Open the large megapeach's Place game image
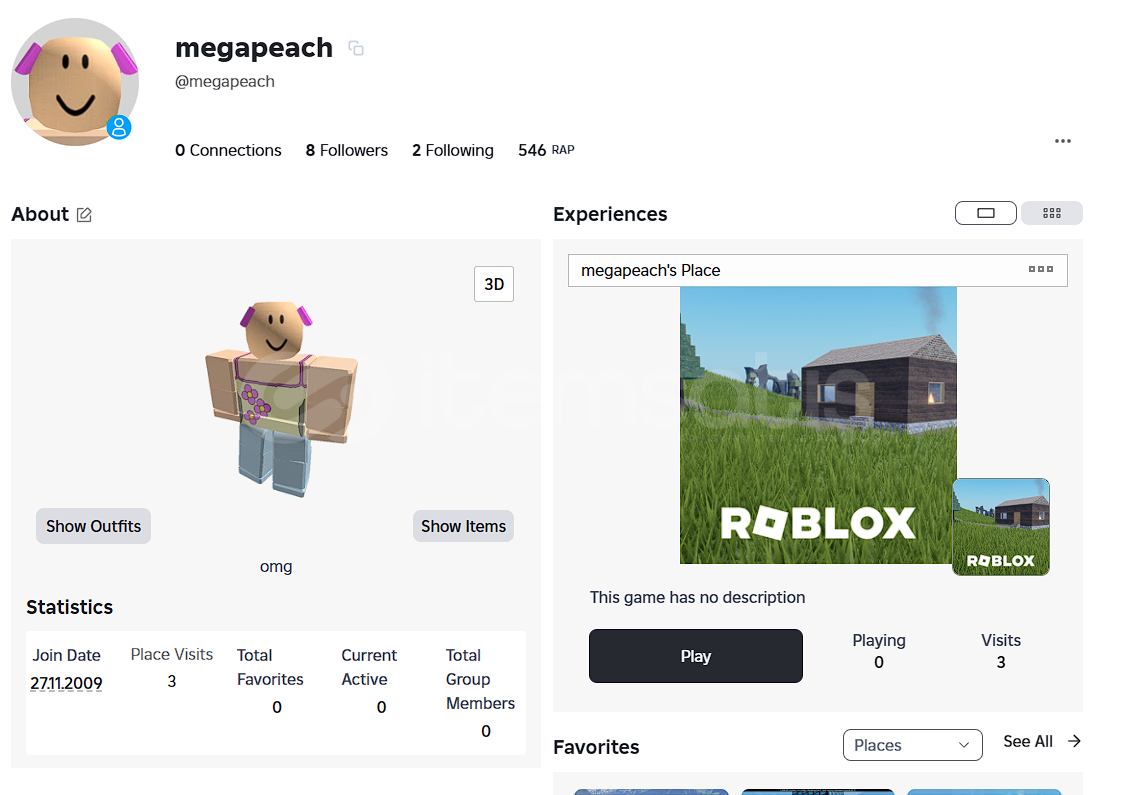The width and height of the screenshot is (1137, 795). [818, 425]
